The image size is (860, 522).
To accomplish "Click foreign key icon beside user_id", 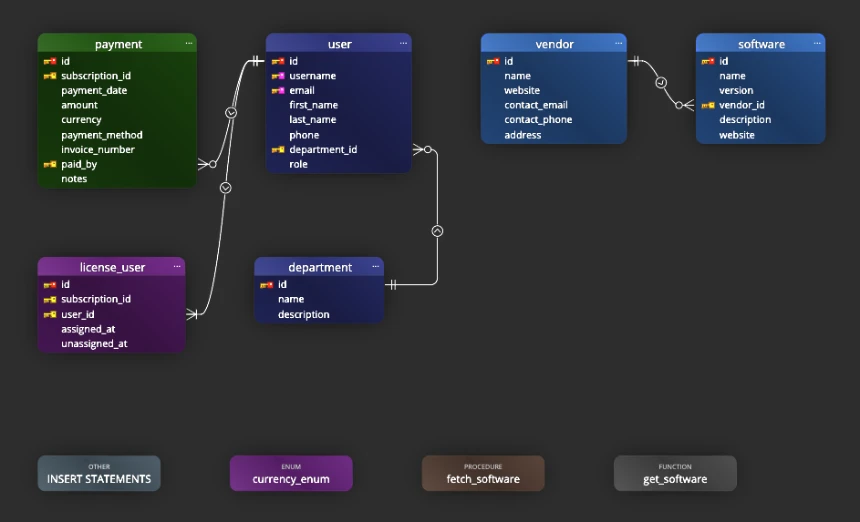I will click(x=50, y=315).
